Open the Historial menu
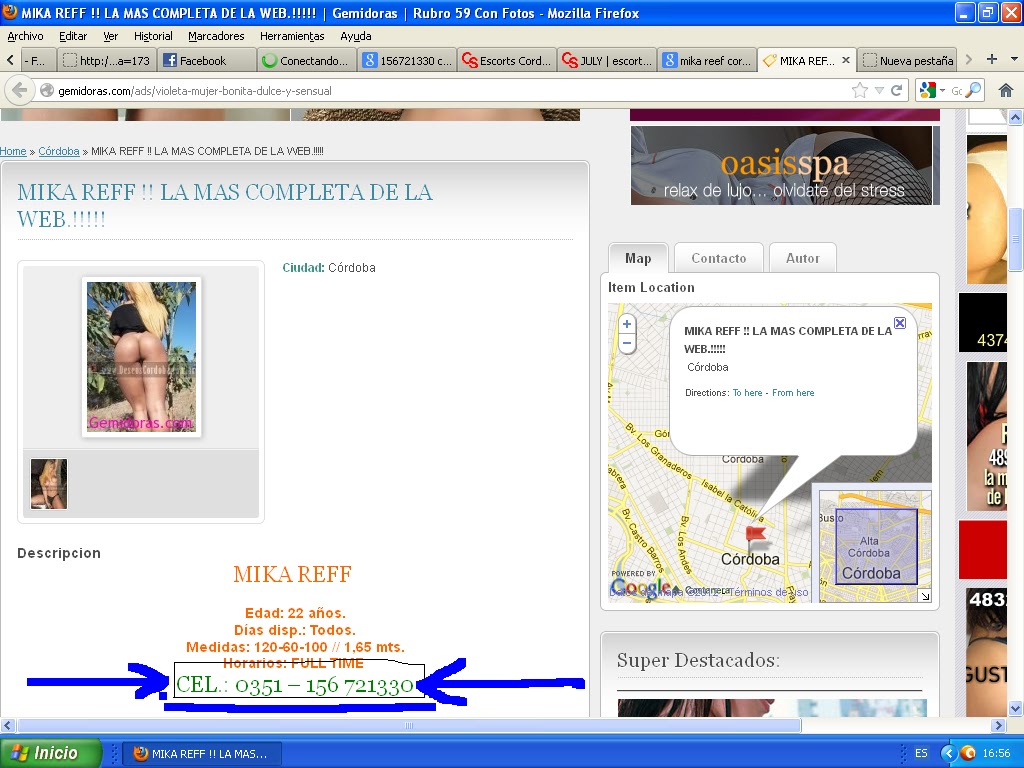Screen dimensions: 1024x768 pyautogui.click(x=153, y=36)
